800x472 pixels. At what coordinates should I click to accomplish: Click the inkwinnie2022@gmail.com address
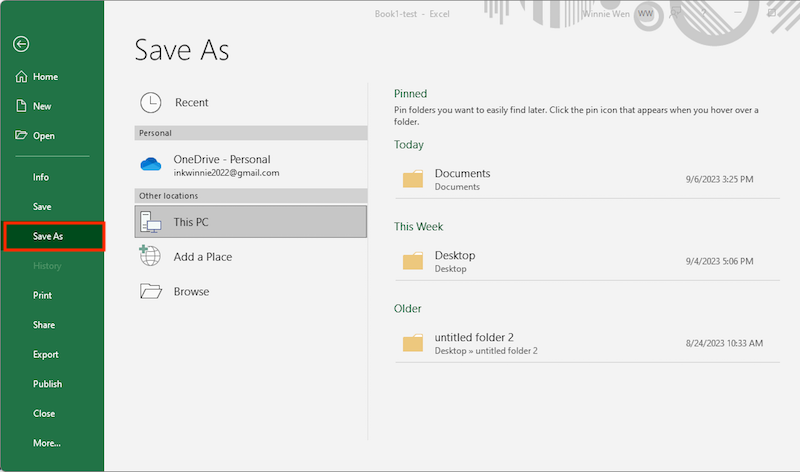click(227, 173)
